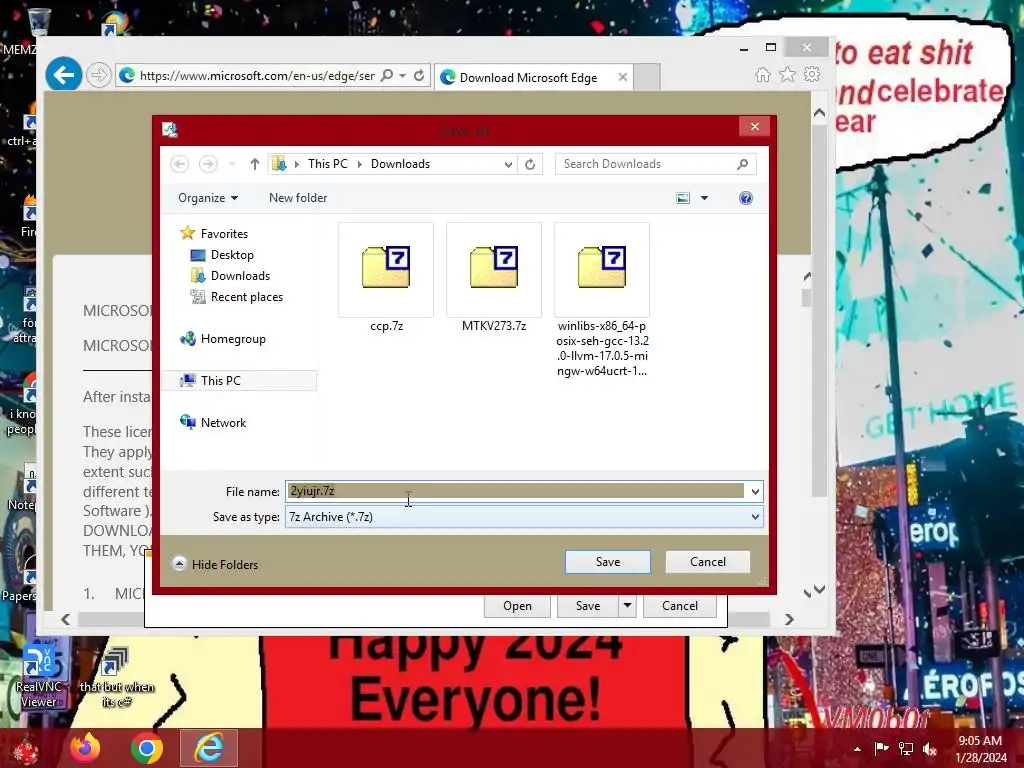Open network tray icon
This screenshot has width=1024, height=768.
[x=906, y=749]
